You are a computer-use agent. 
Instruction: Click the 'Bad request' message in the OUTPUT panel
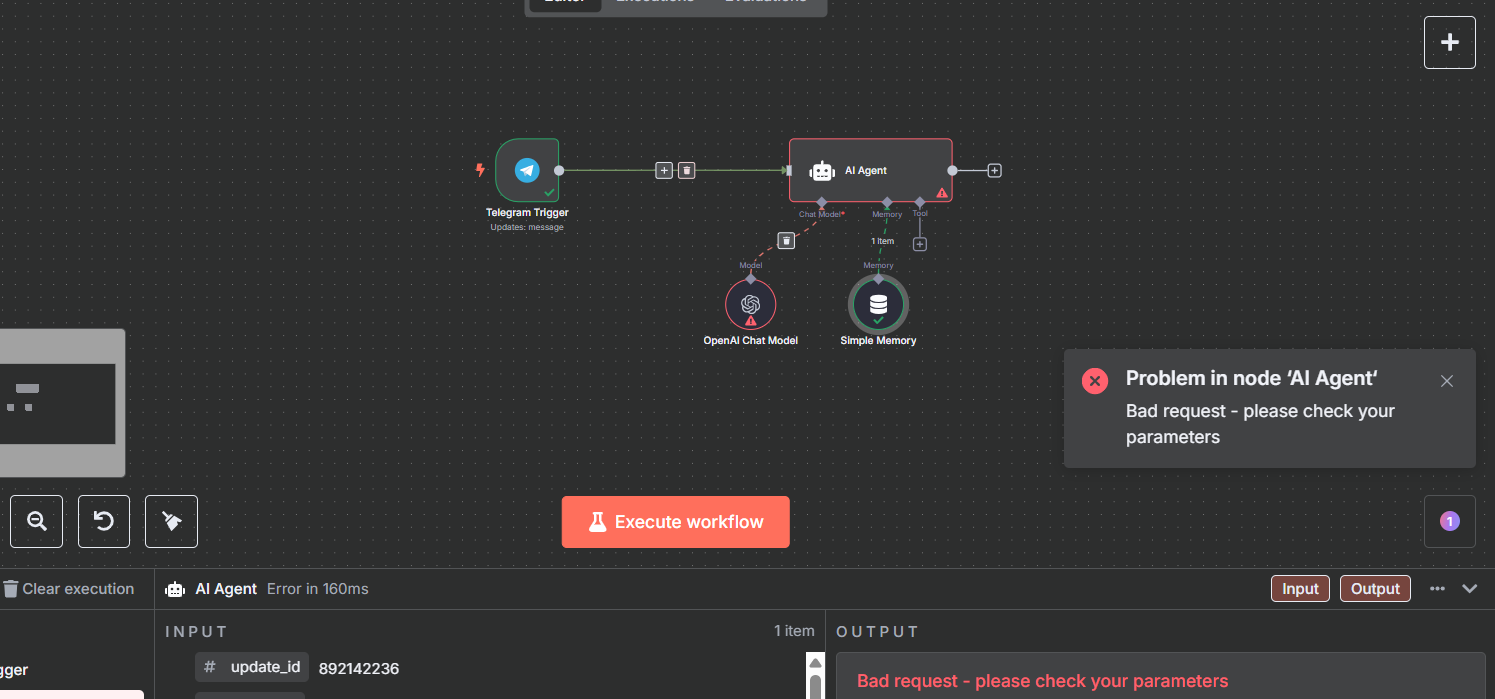1043,681
